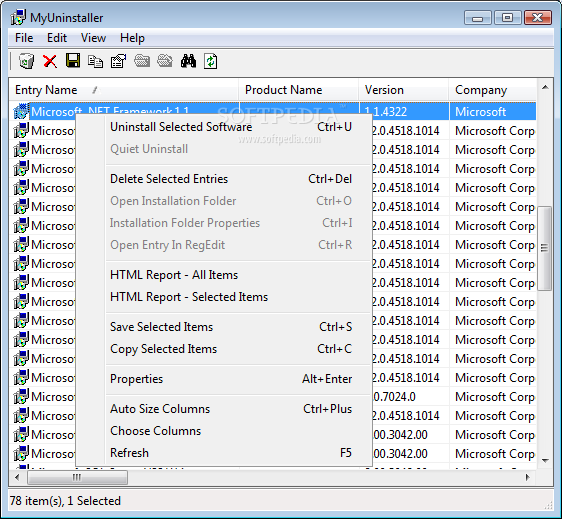Click the horizontal scrollbar left arrow
This screenshot has height=519, width=562.
point(17,477)
